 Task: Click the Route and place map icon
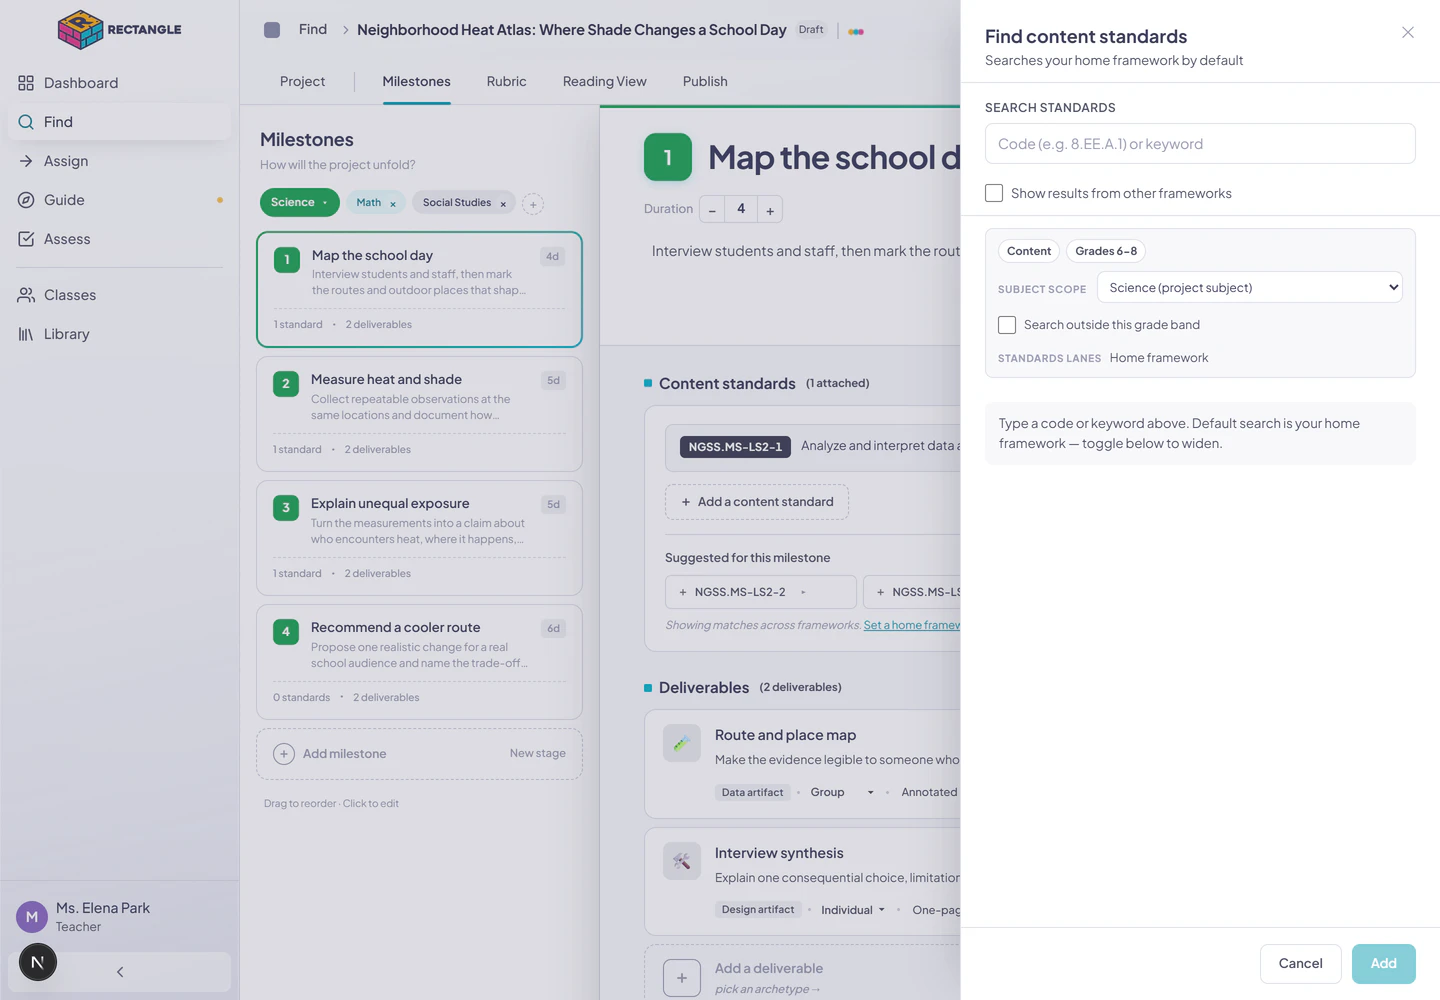682,743
